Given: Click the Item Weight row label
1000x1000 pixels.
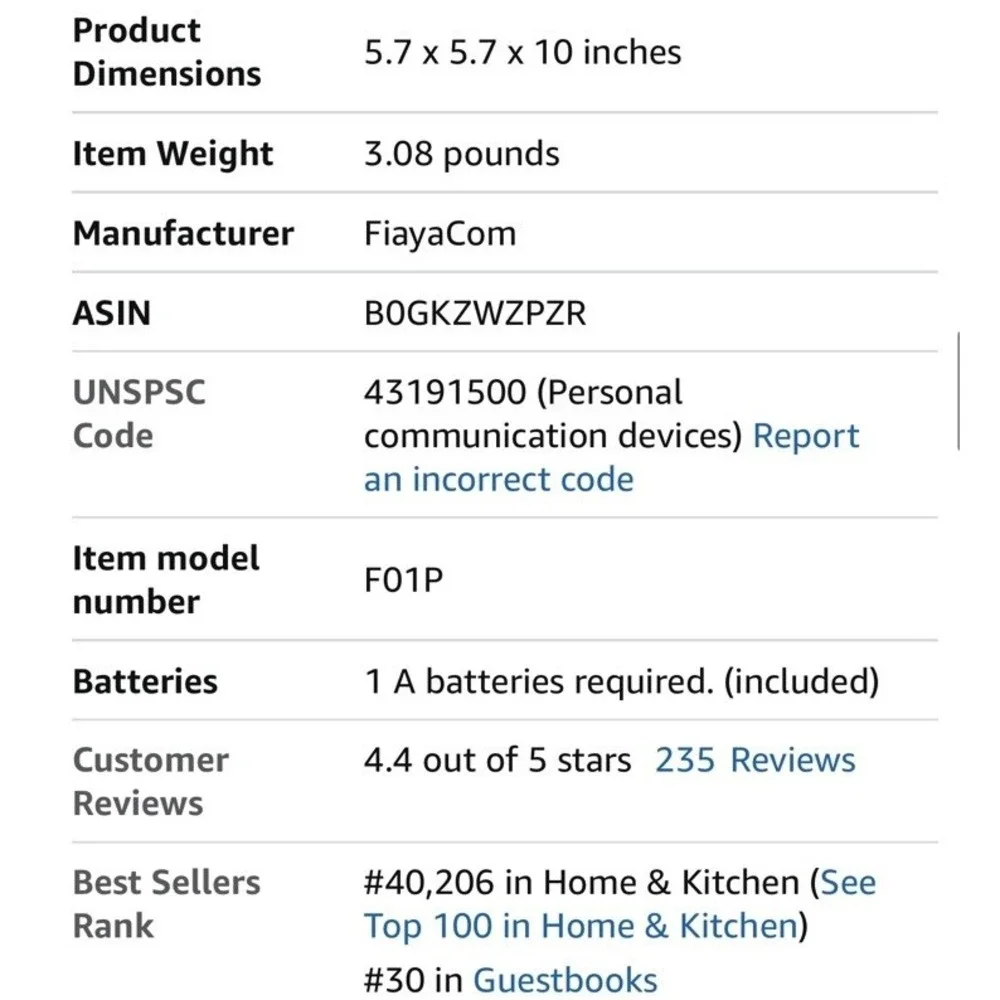Looking at the screenshot, I should click(x=172, y=154).
